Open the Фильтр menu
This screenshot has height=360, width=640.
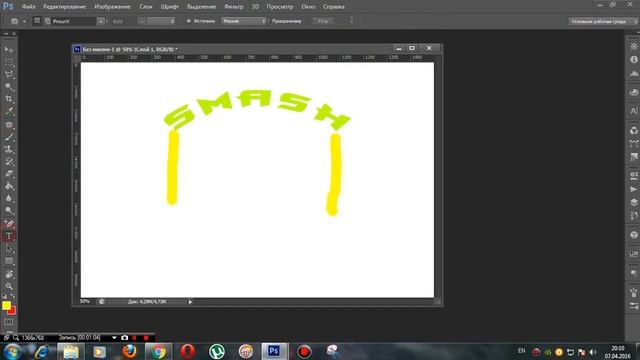click(x=233, y=7)
